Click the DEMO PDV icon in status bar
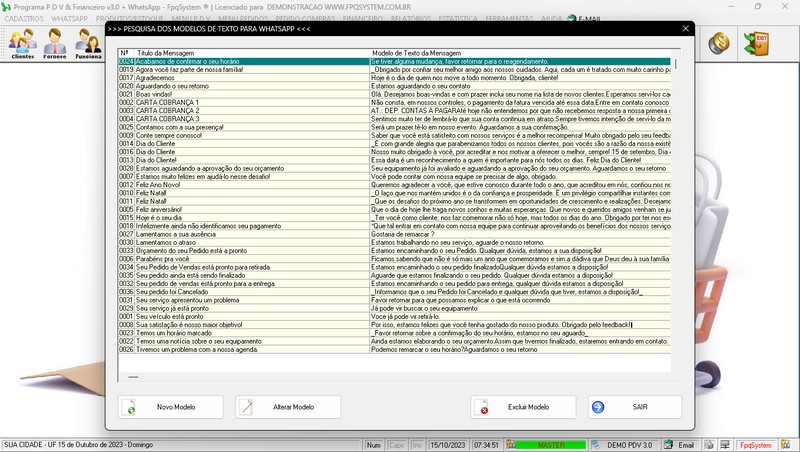Image resolution: width=800 pixels, height=452 pixels. (x=595, y=445)
